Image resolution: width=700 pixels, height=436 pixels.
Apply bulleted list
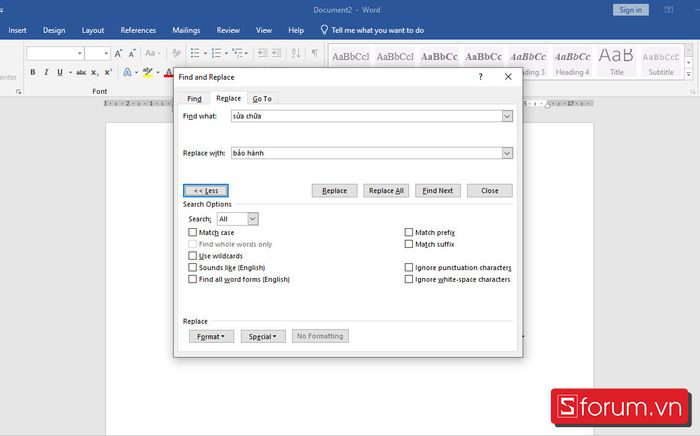[195, 54]
